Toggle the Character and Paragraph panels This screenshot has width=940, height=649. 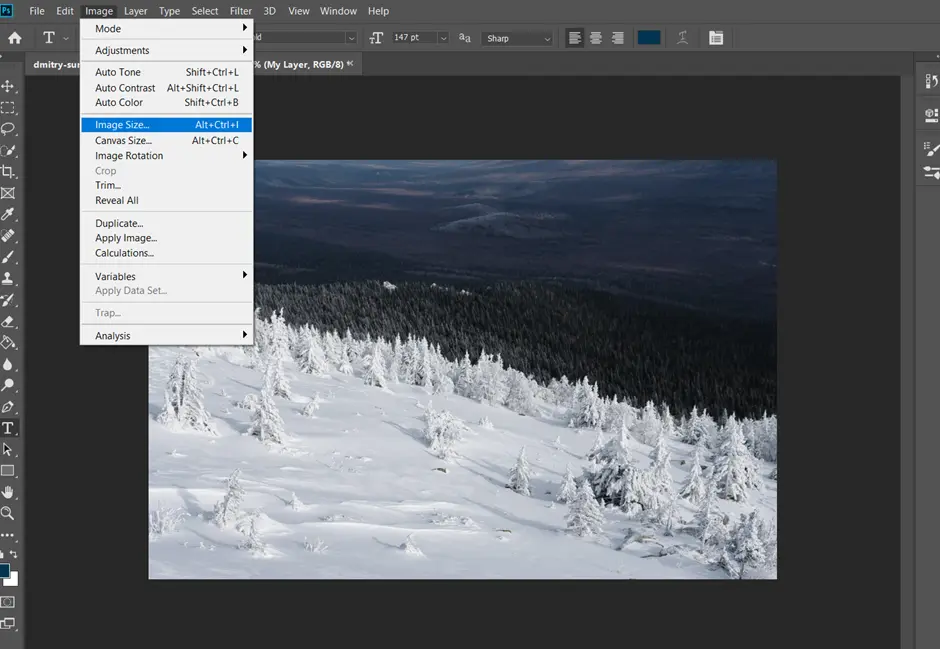pos(717,37)
